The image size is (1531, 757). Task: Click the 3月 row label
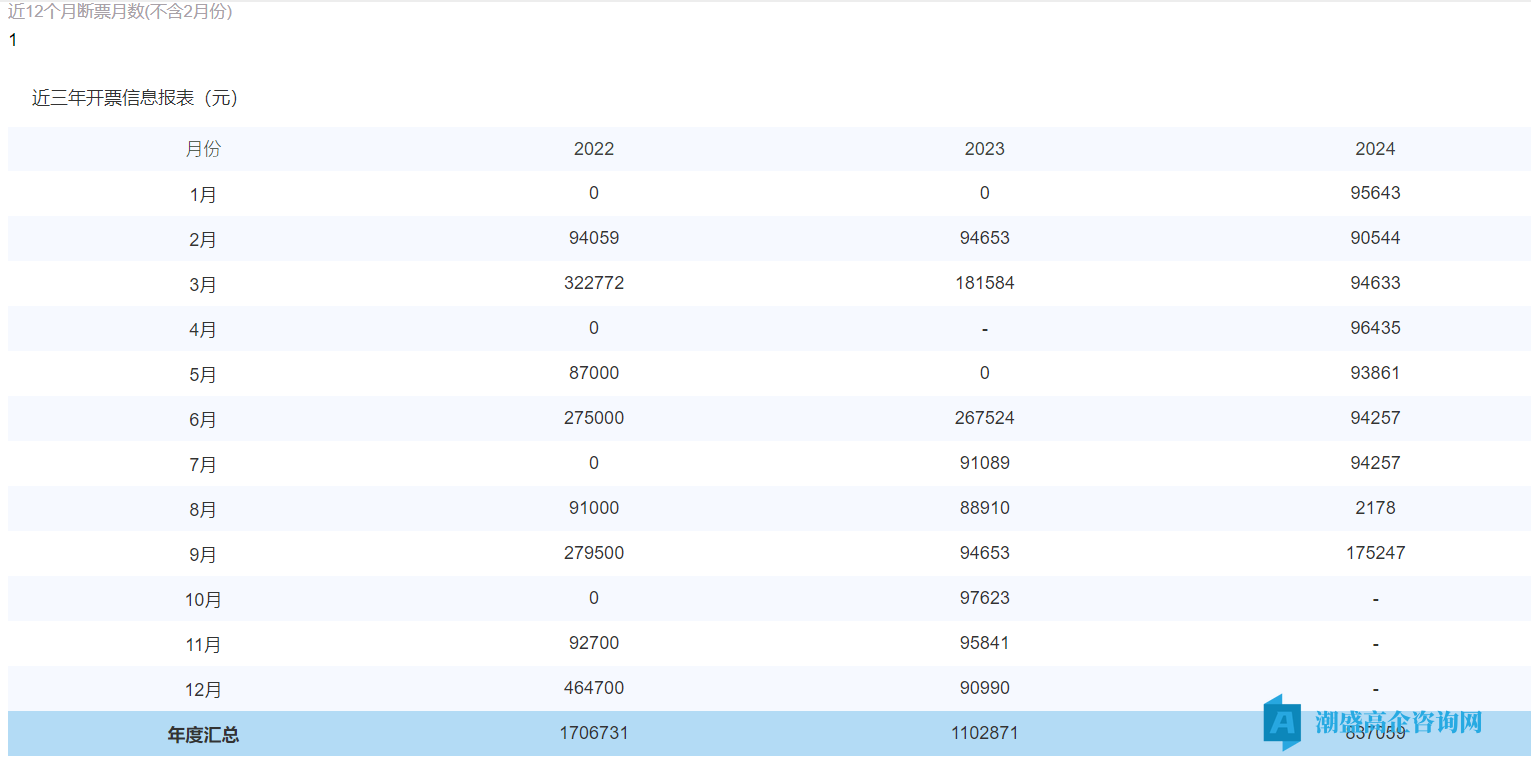(x=203, y=284)
